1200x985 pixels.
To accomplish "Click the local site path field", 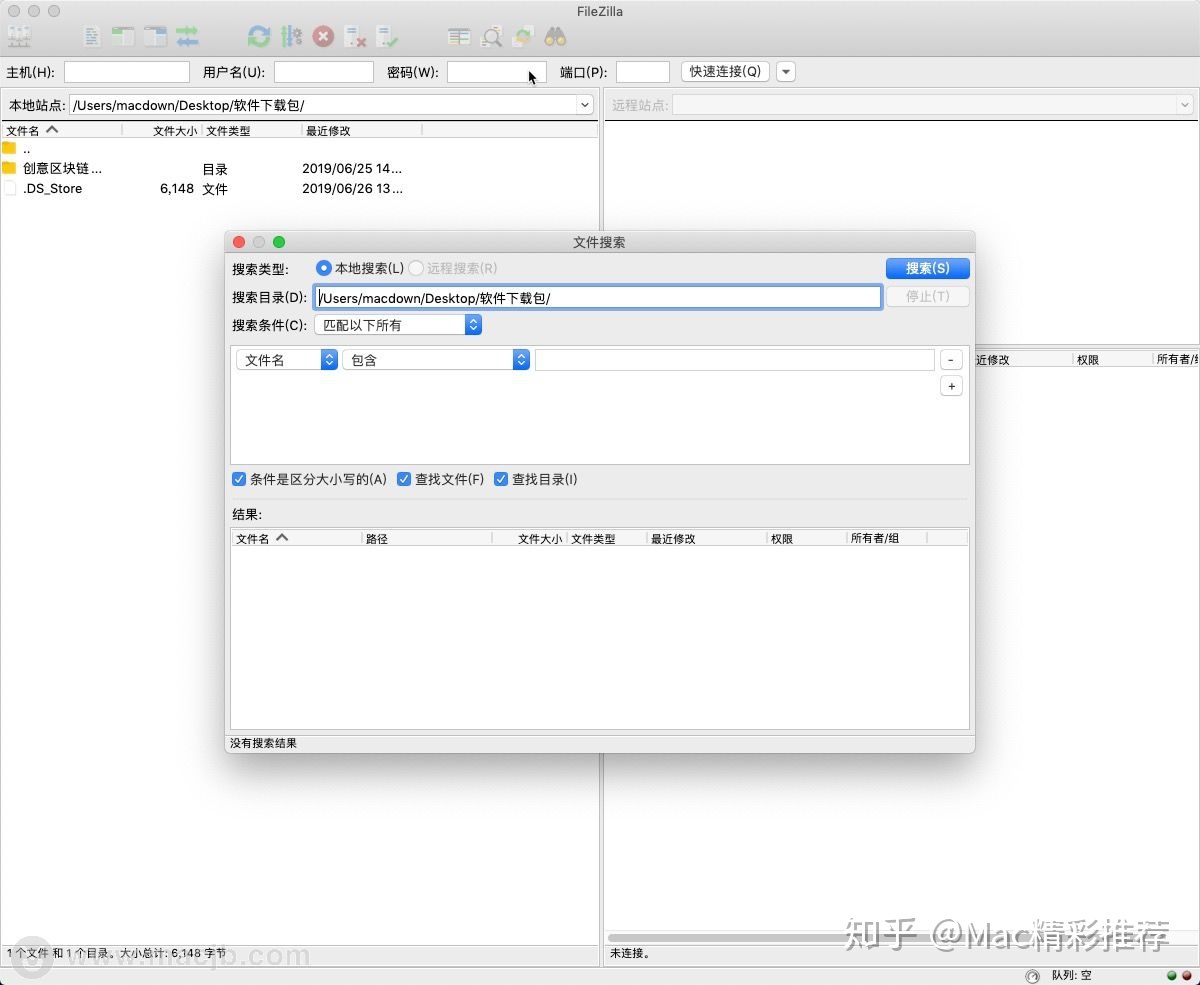I will [324, 105].
